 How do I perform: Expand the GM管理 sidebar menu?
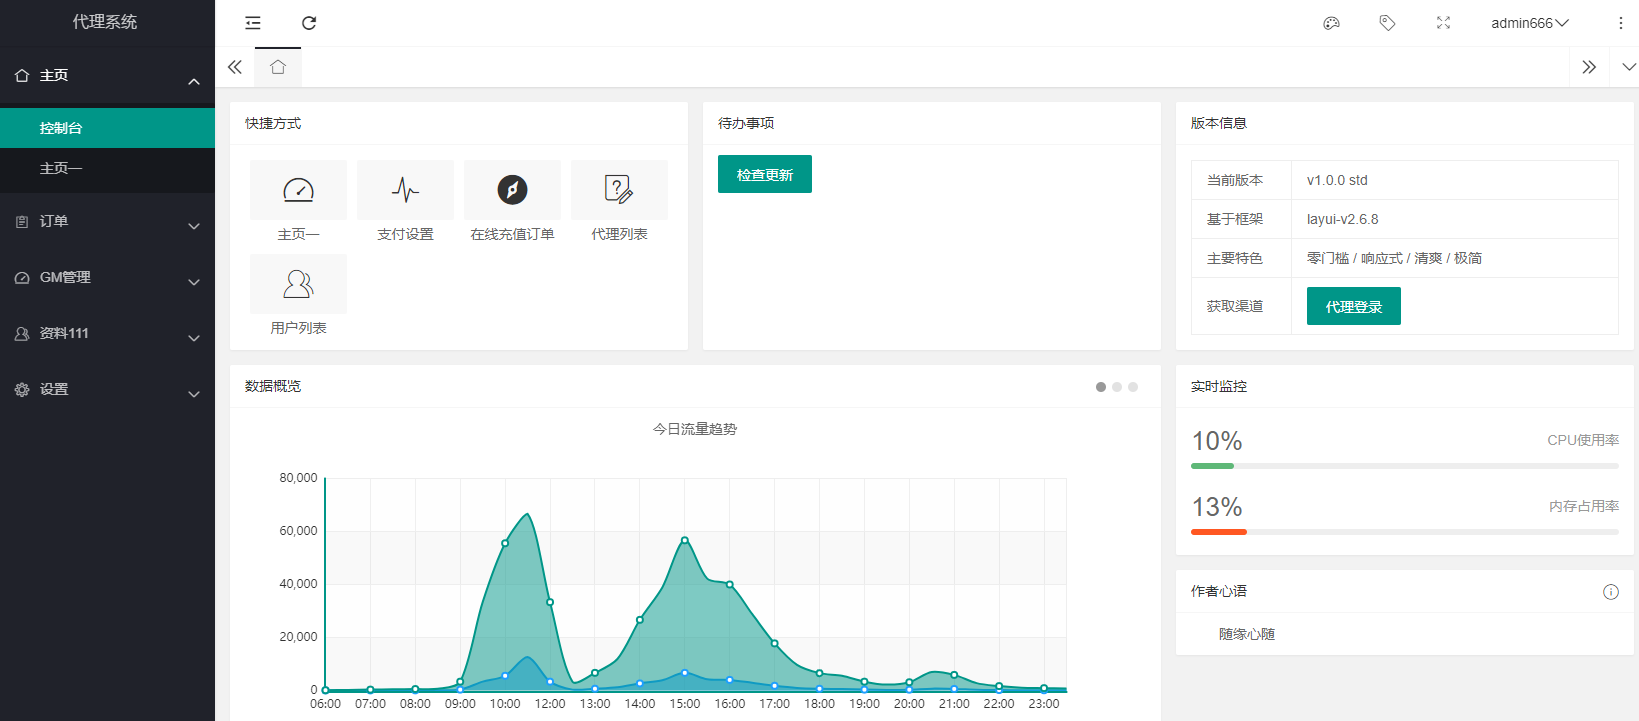coord(107,278)
